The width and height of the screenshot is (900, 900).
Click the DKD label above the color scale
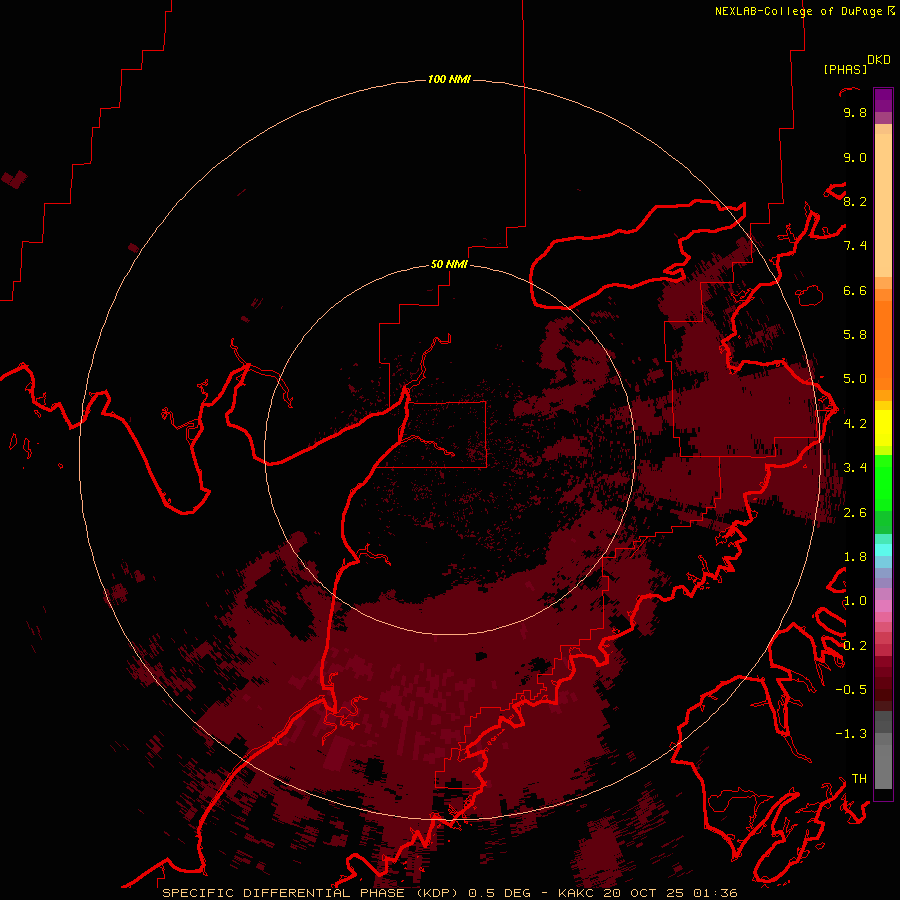879,60
